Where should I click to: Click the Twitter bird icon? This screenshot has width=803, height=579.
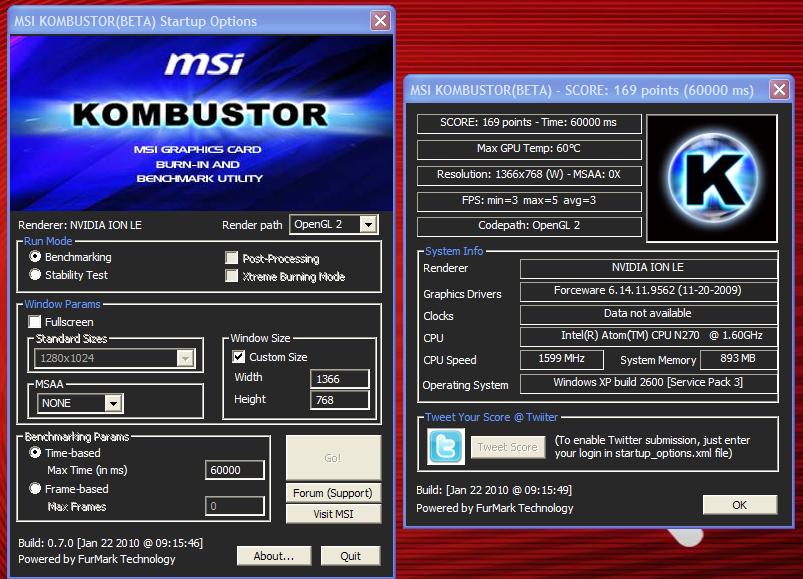pos(446,447)
